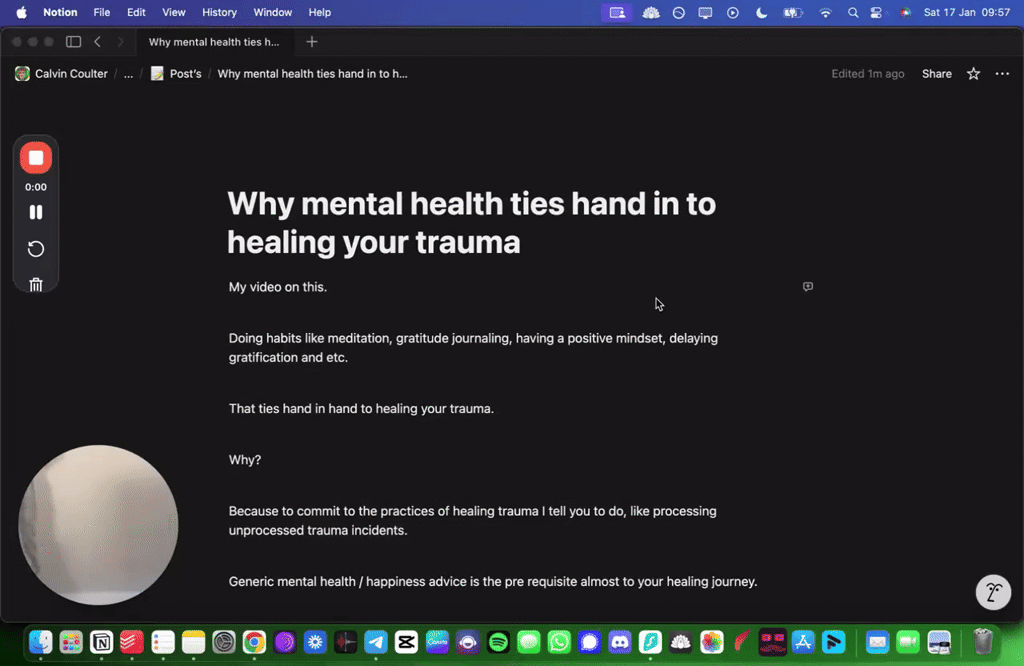Open the Wi-Fi status menu
The height and width of the screenshot is (666, 1024).
pyautogui.click(x=827, y=12)
